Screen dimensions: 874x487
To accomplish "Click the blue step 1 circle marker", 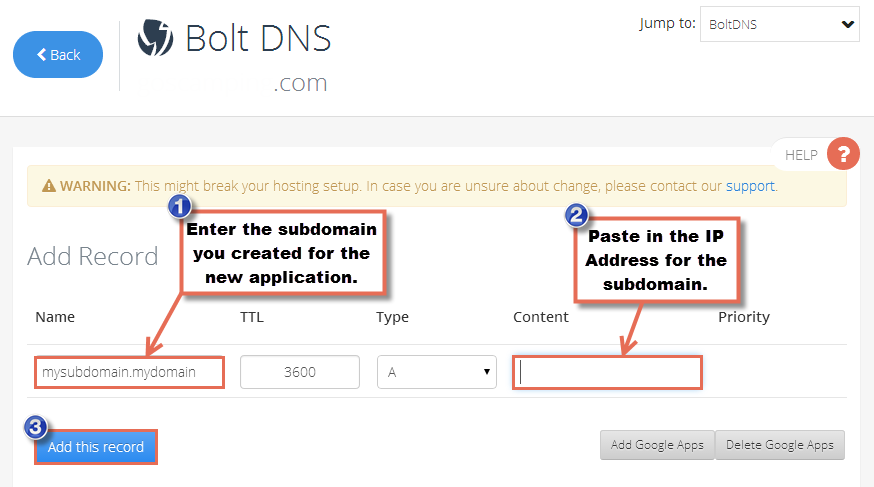I will 179,207.
